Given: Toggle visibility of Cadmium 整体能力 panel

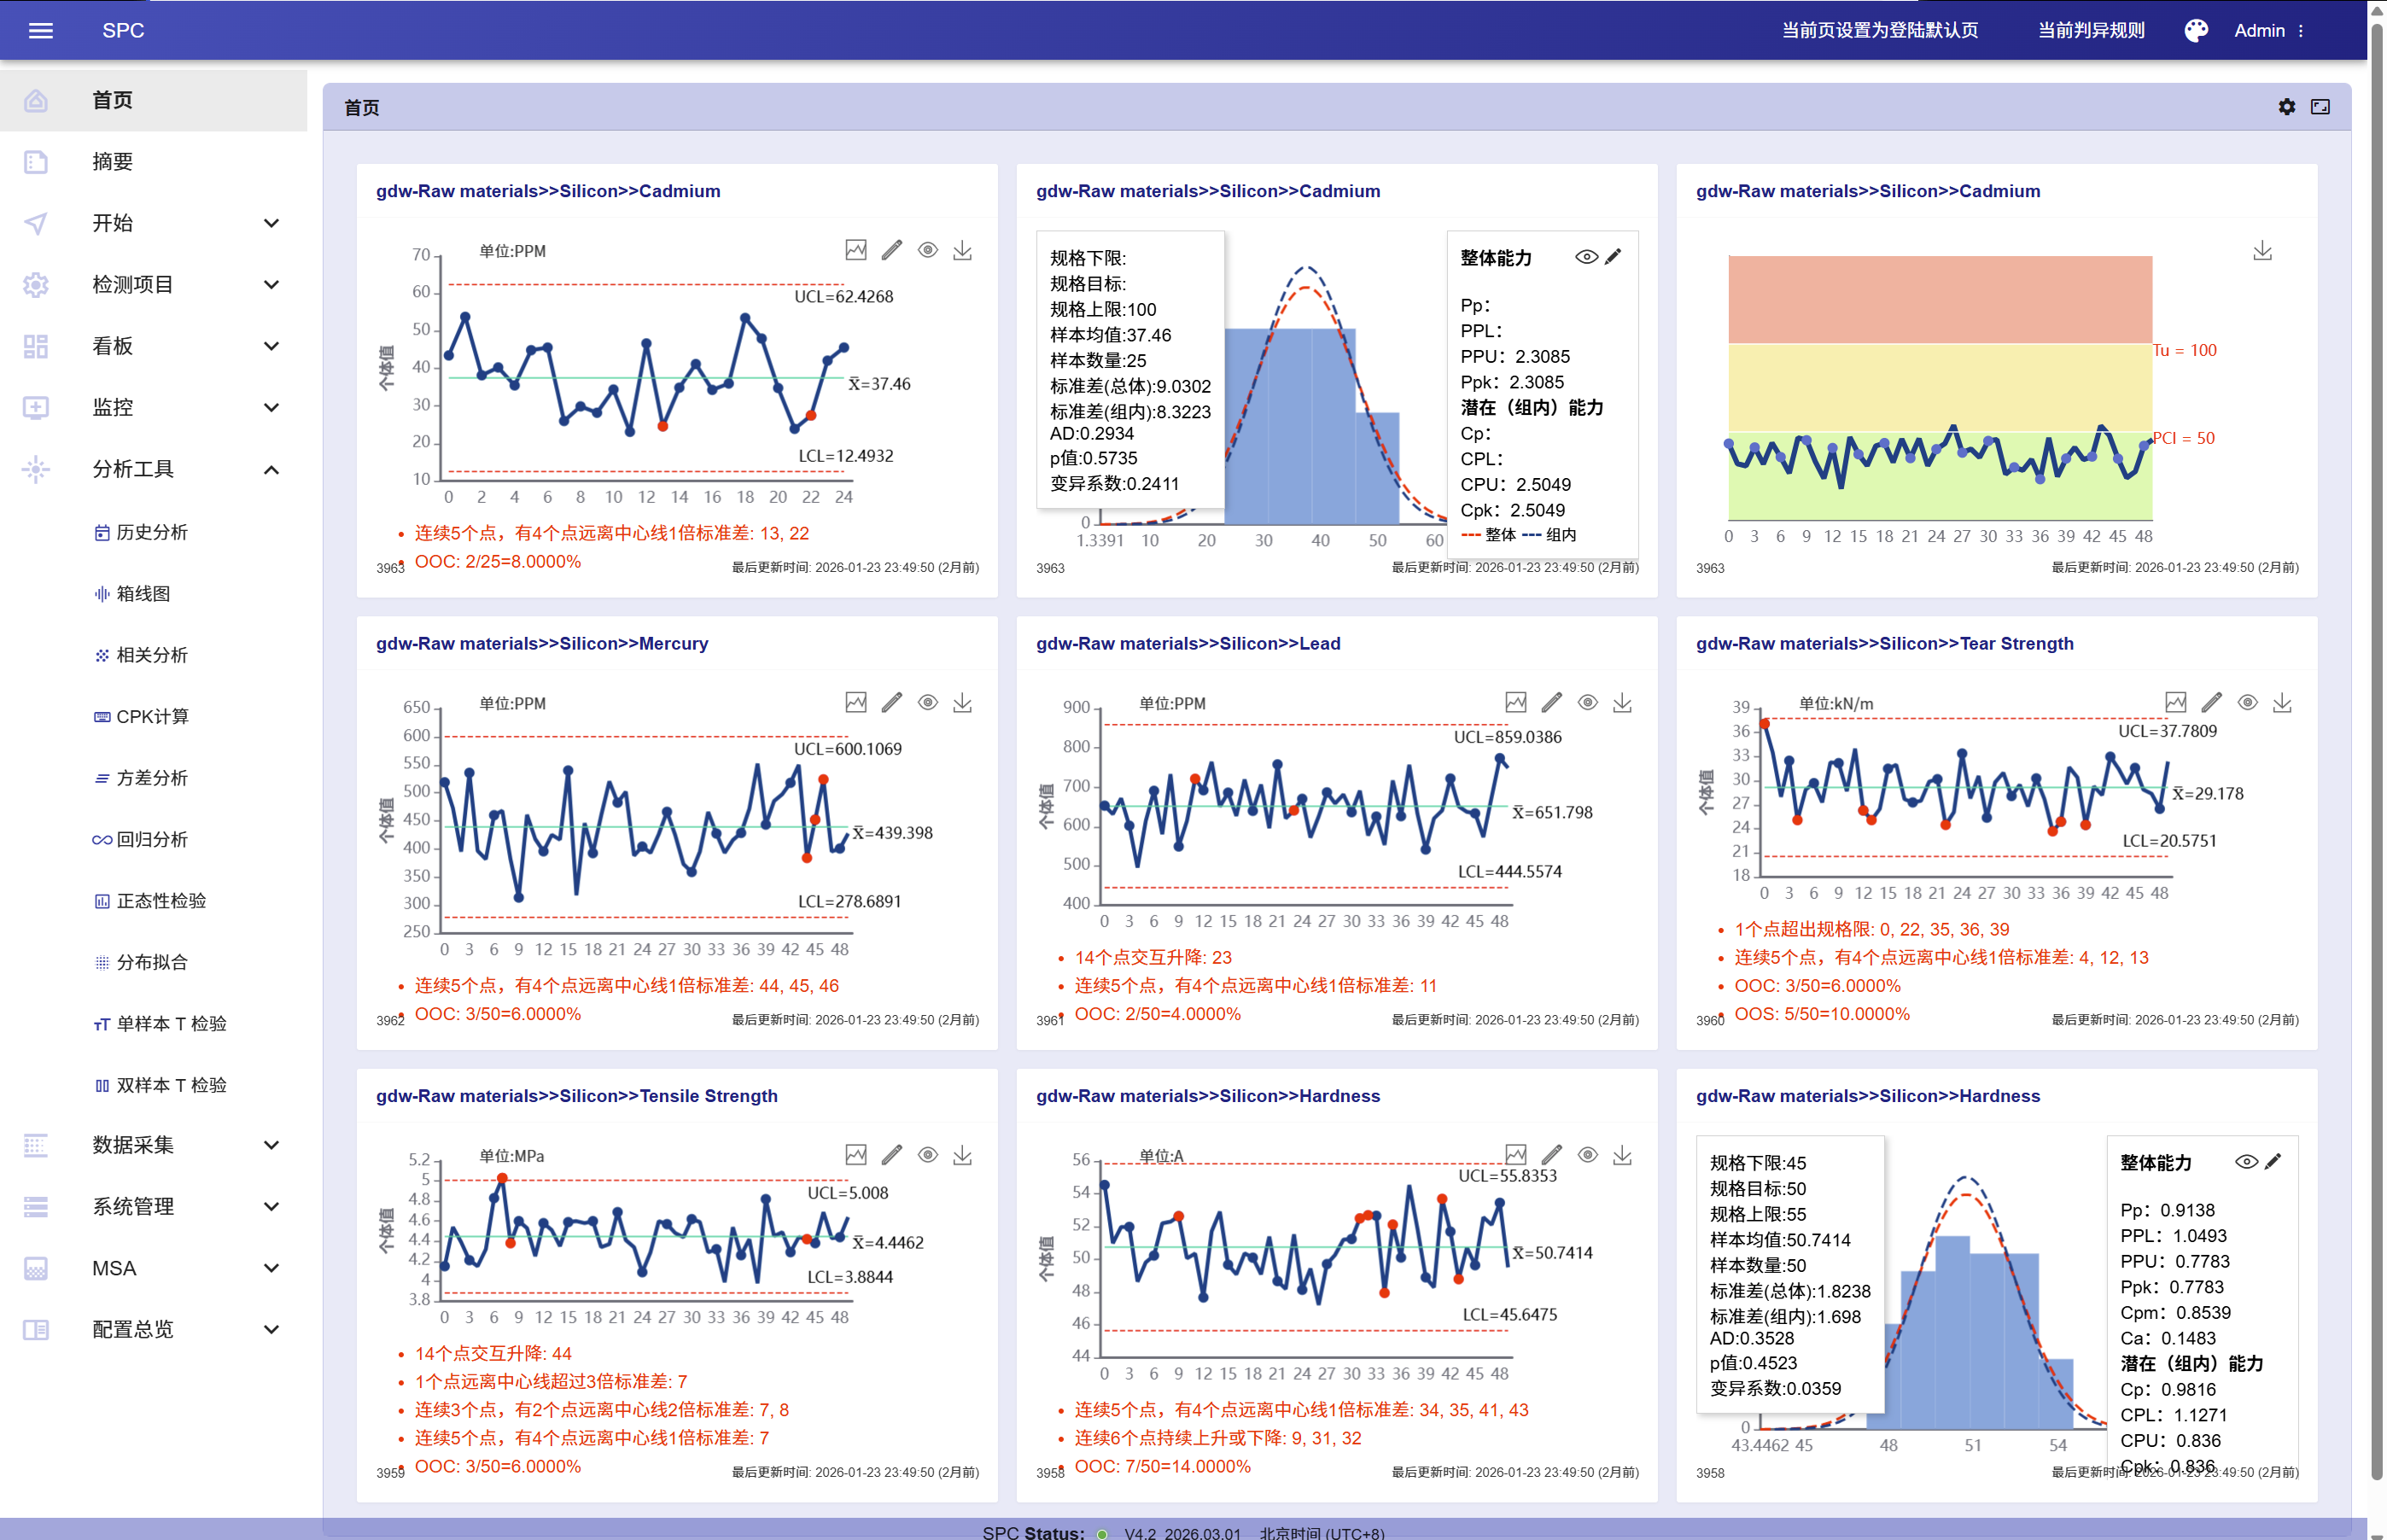Looking at the screenshot, I should (x=1585, y=257).
